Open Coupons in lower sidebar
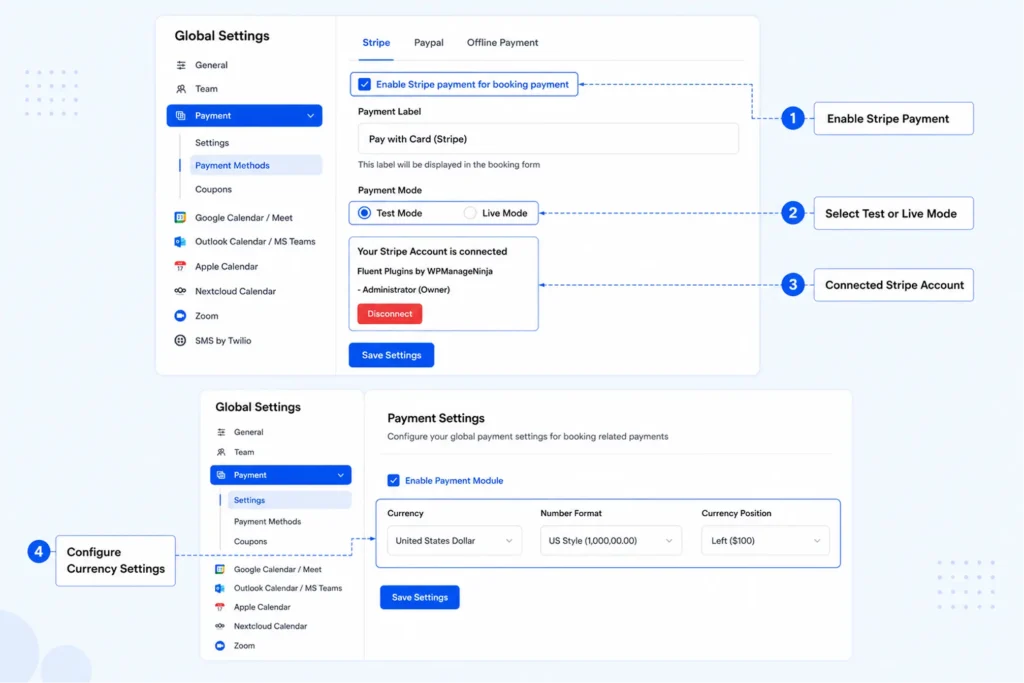Image resolution: width=1024 pixels, height=683 pixels. click(x=250, y=541)
